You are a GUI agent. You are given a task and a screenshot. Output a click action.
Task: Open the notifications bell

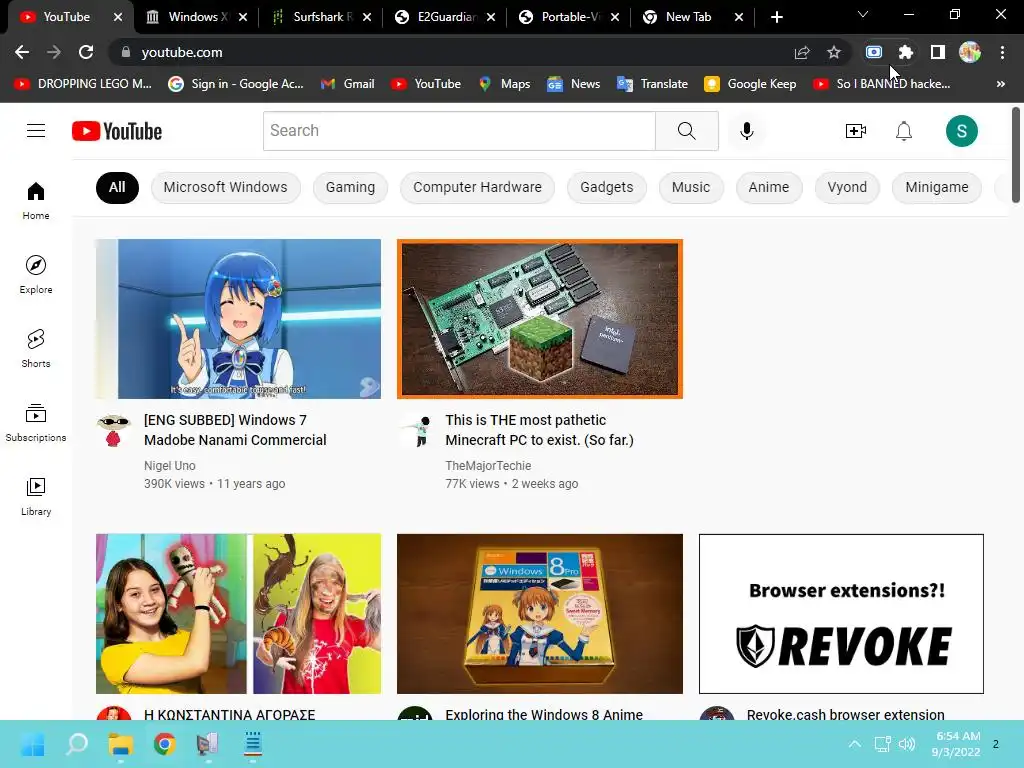click(x=904, y=131)
